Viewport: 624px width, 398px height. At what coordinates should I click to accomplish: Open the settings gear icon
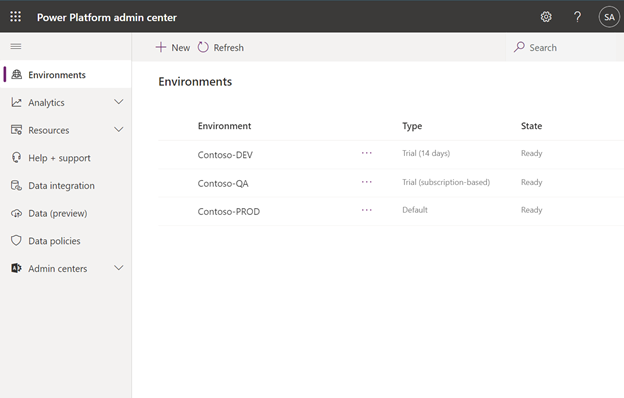coord(546,17)
